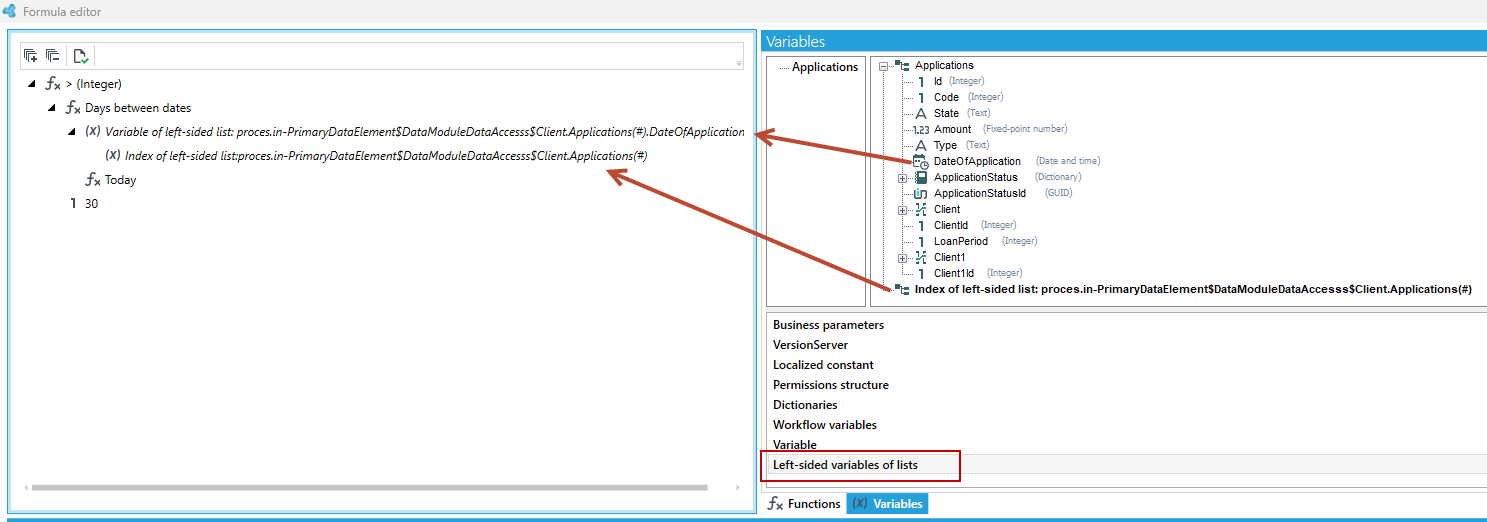Collapse the Days between dates node
The image size is (1487, 522).
tap(52, 108)
